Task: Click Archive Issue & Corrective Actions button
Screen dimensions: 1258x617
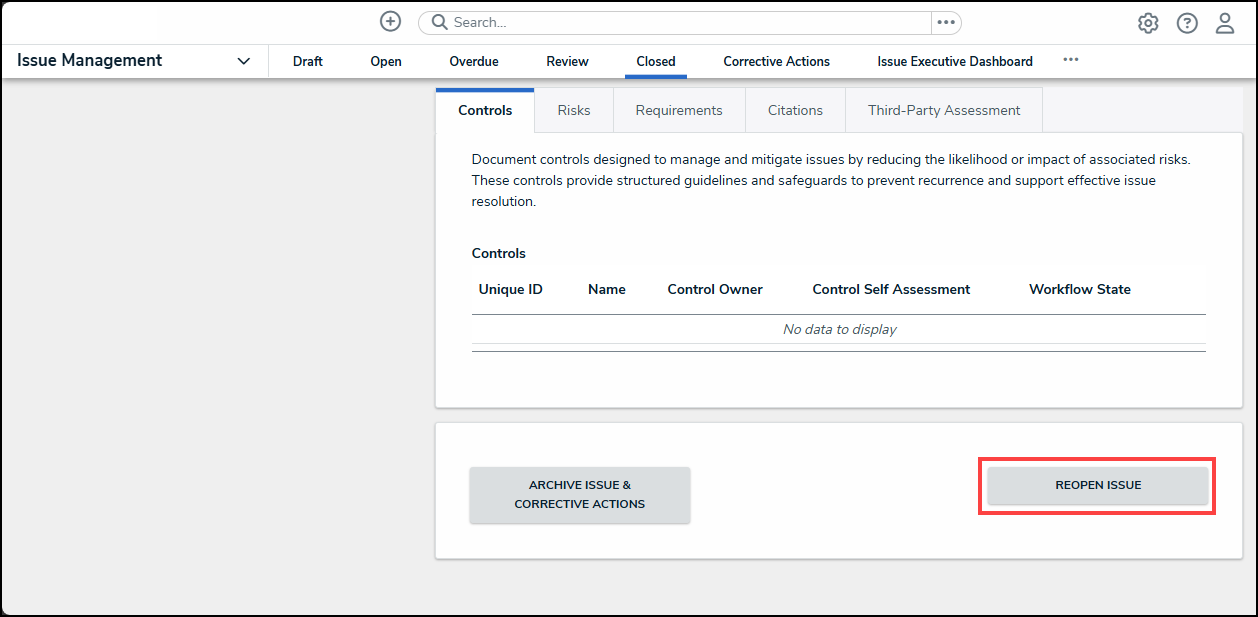Action: (x=580, y=494)
